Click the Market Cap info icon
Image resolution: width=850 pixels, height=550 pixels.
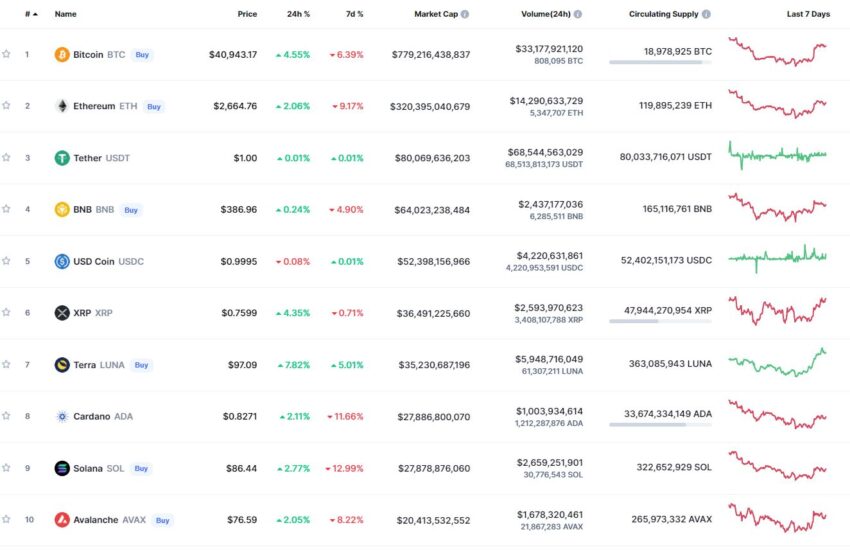[465, 15]
